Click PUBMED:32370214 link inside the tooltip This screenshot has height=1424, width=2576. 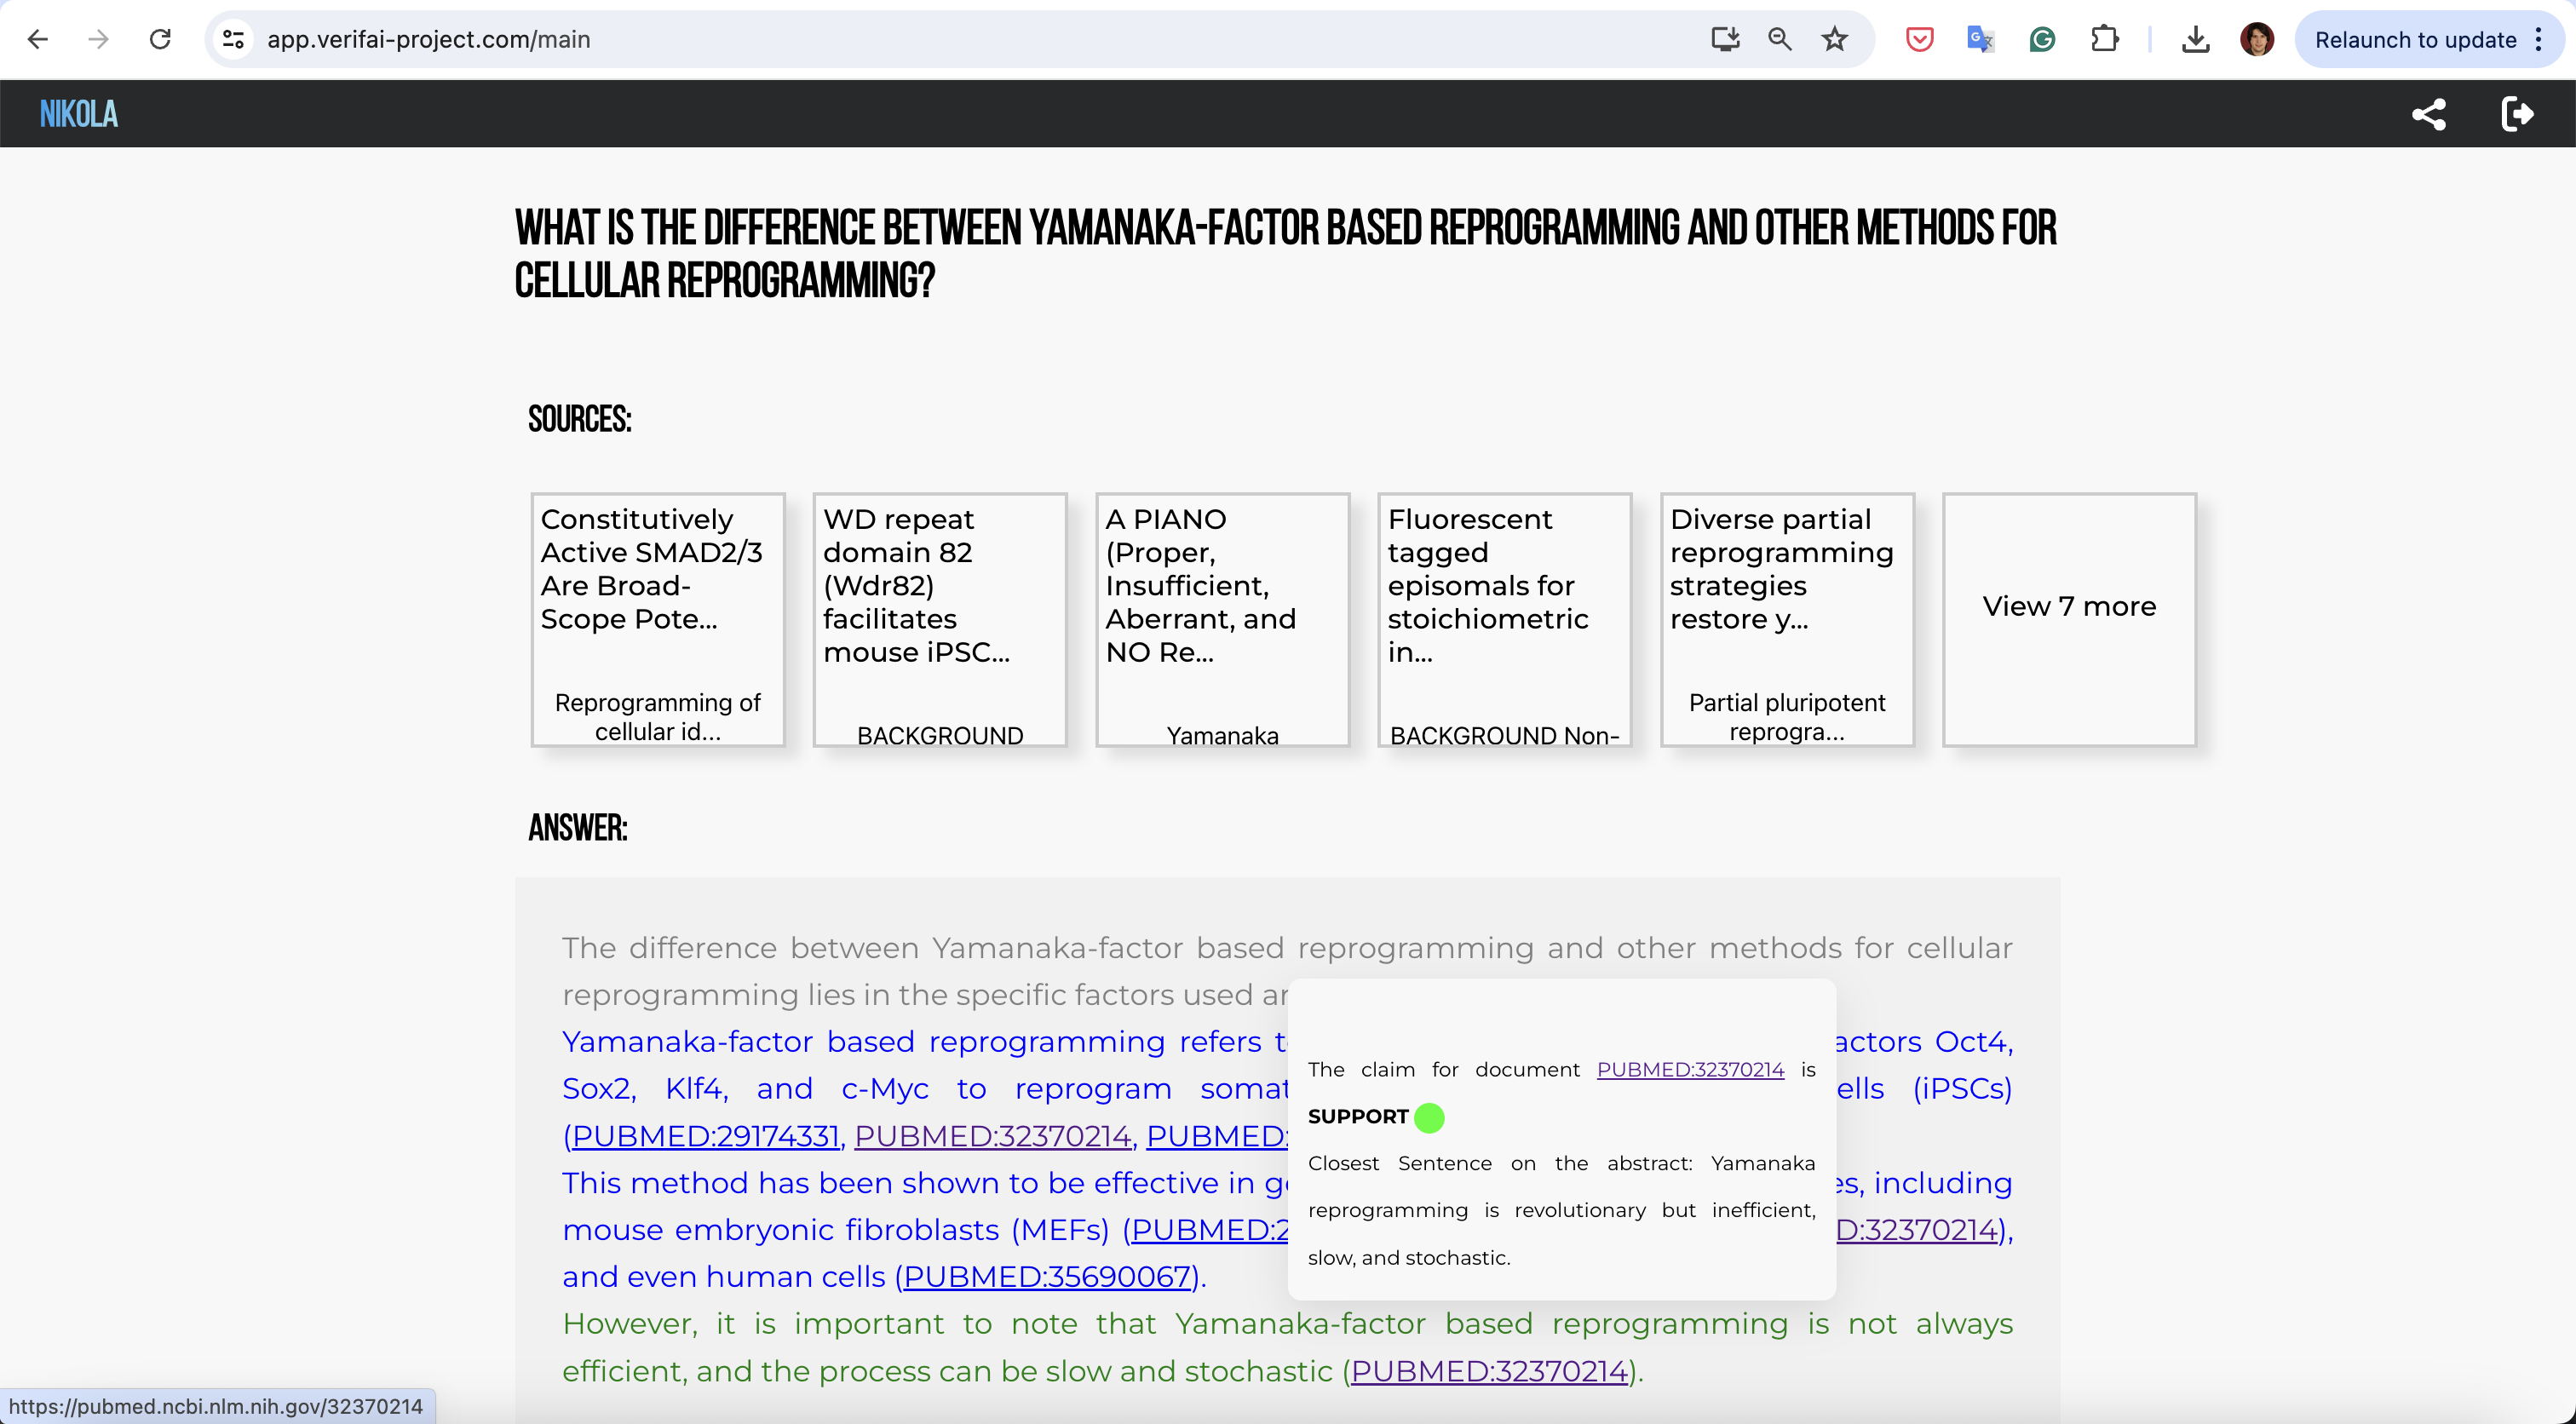point(1689,1070)
